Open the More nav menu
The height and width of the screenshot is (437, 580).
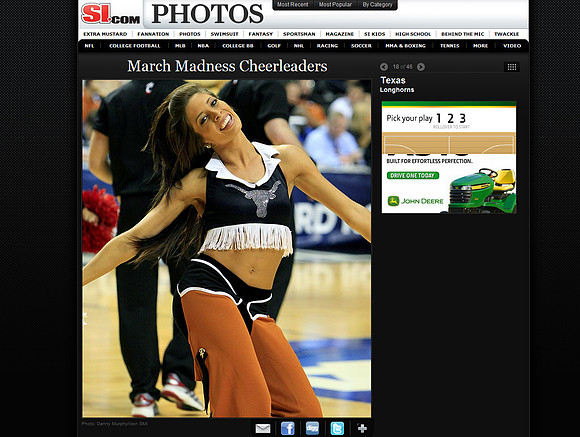click(x=480, y=46)
